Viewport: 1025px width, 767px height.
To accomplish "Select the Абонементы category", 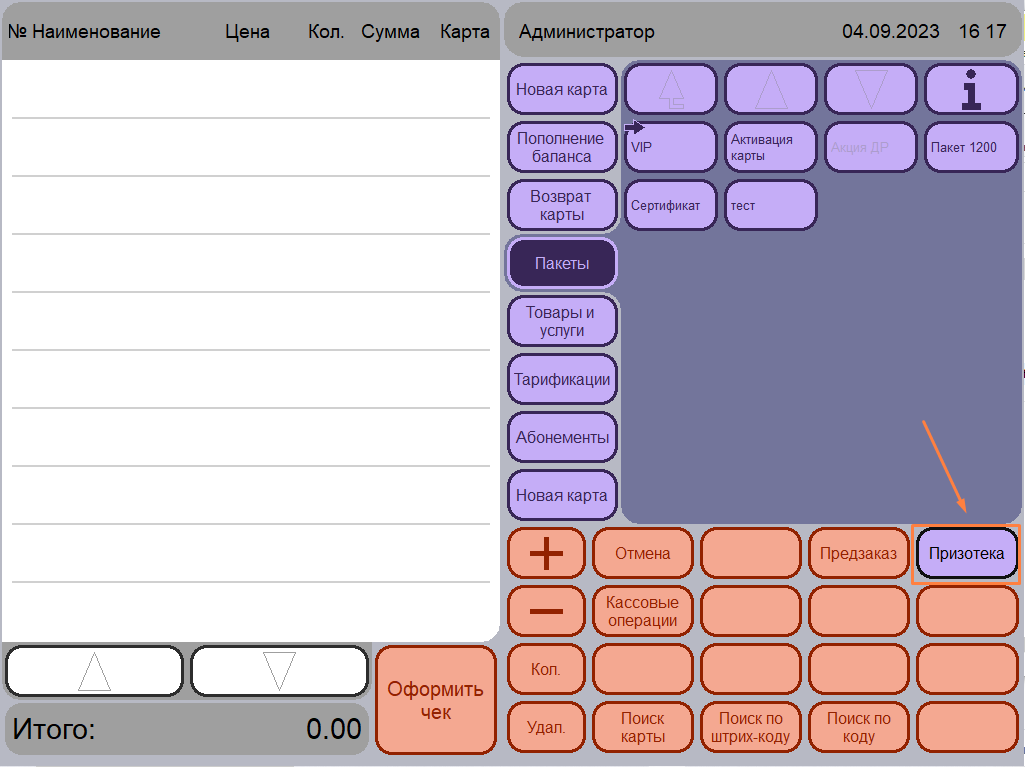I will [562, 437].
